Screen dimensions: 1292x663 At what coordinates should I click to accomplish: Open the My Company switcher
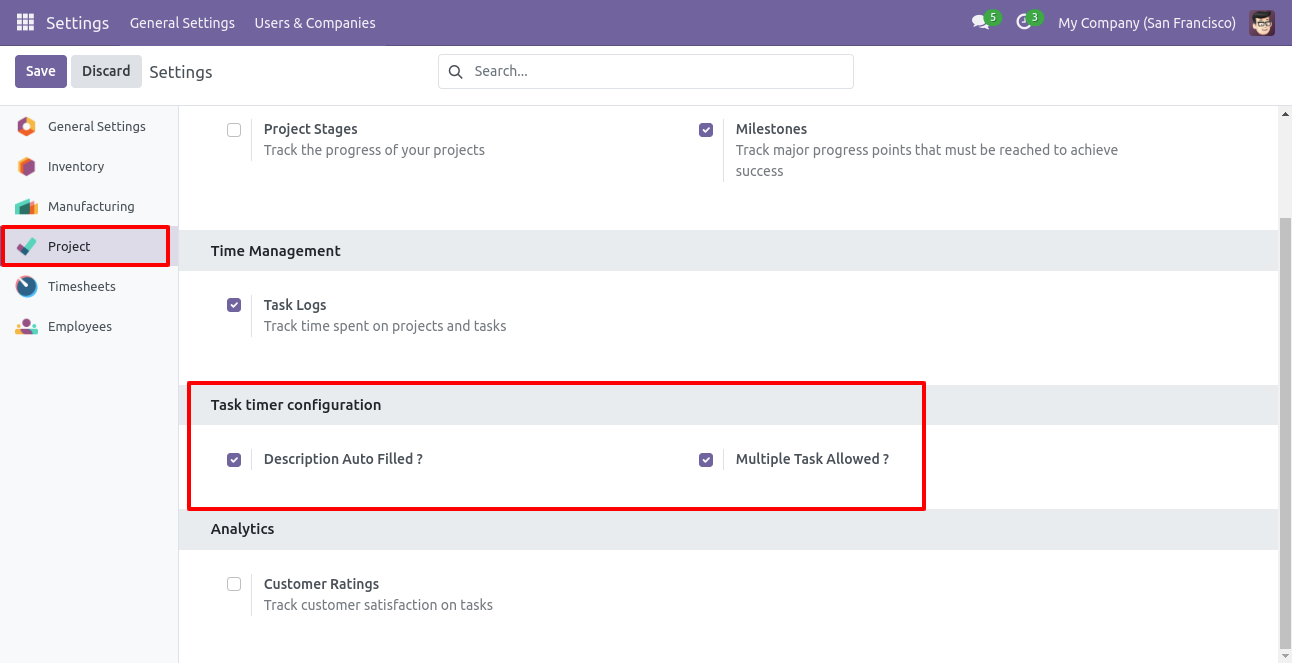point(1146,23)
